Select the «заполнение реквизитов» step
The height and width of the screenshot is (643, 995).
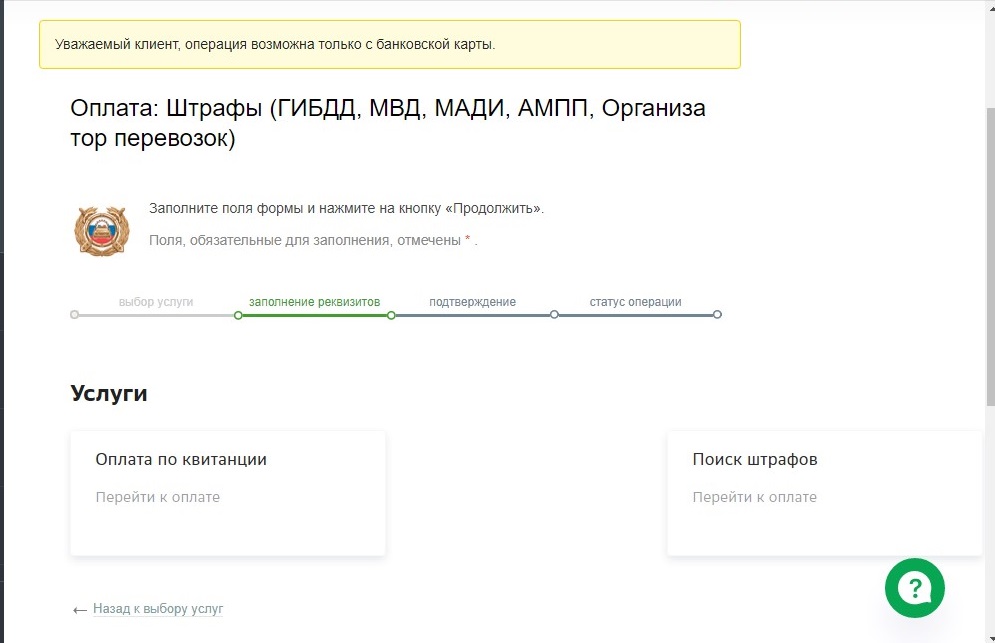314,301
